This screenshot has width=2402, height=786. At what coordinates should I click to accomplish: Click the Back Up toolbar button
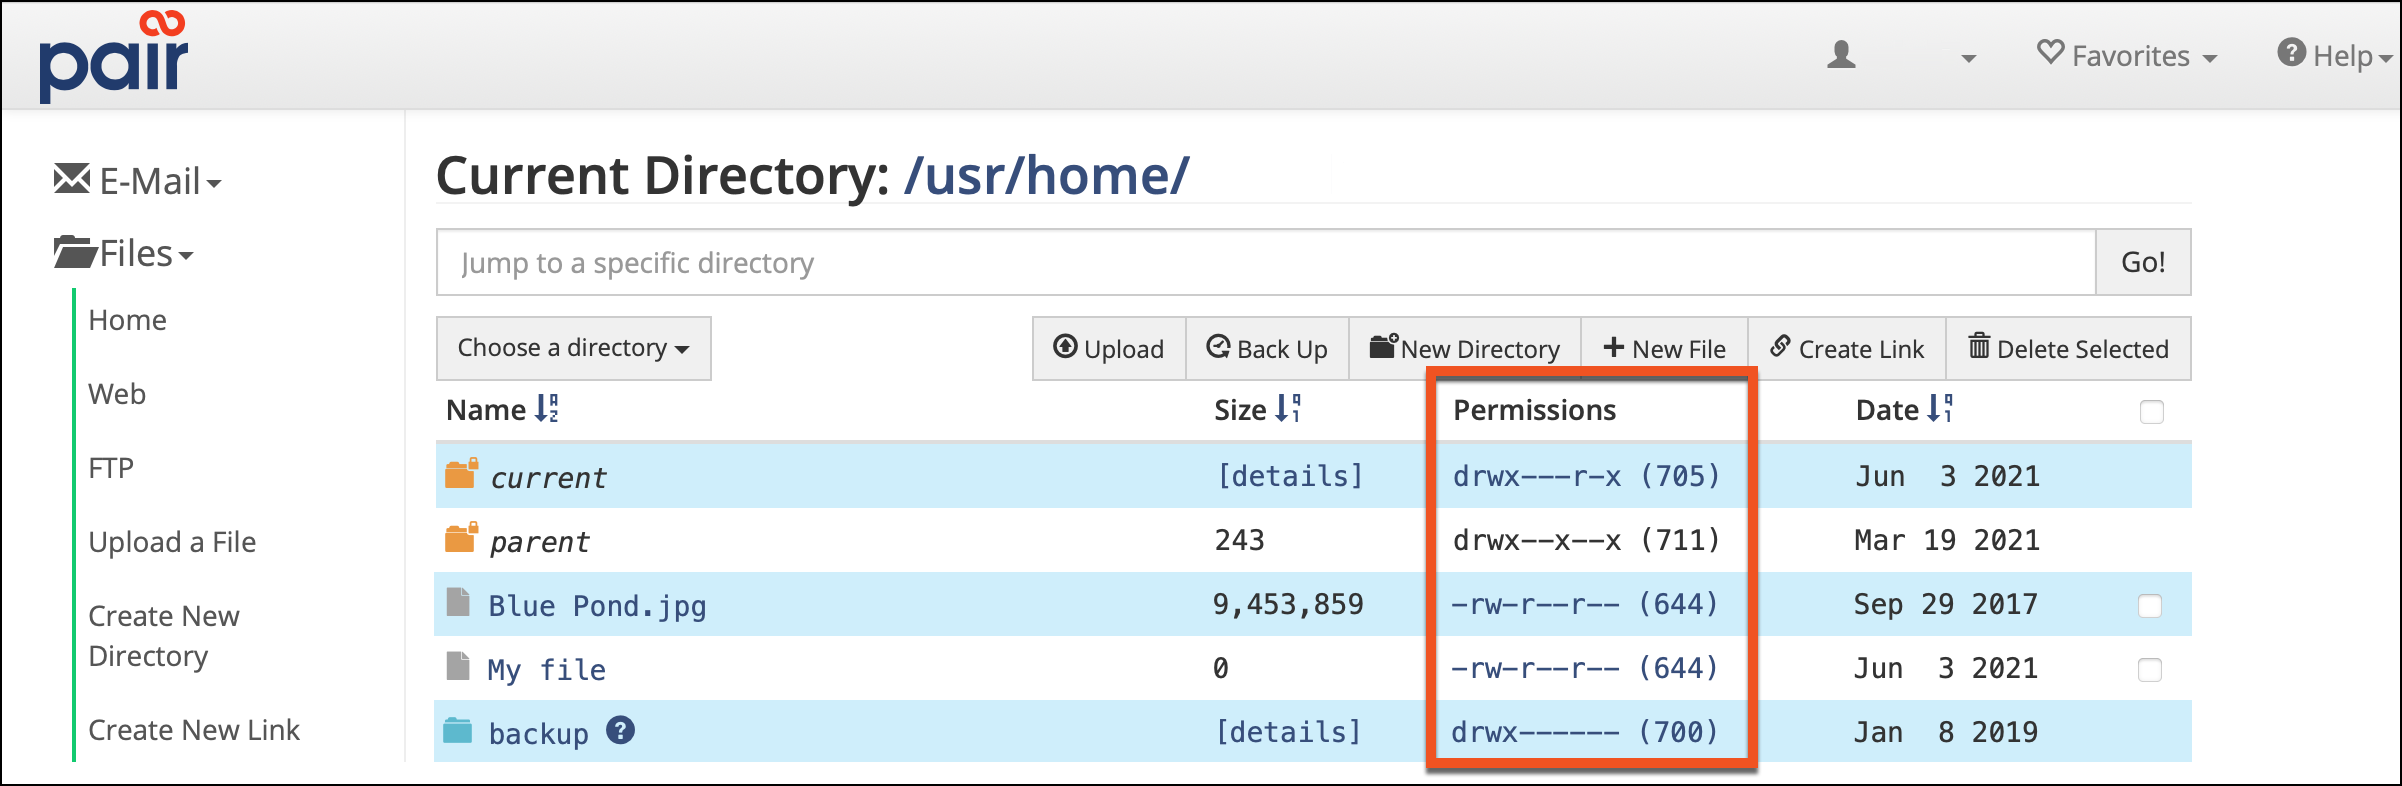(x=1267, y=348)
